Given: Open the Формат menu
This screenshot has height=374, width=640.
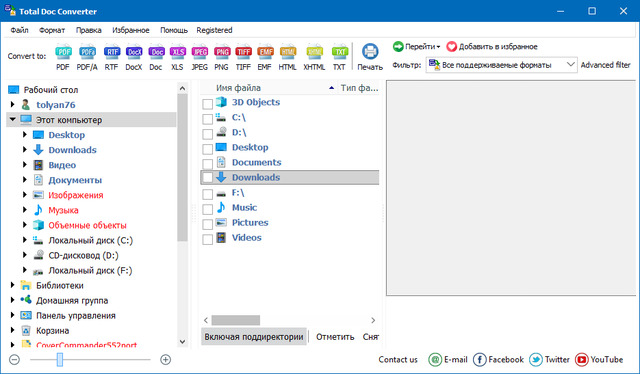Looking at the screenshot, I should tap(52, 30).
